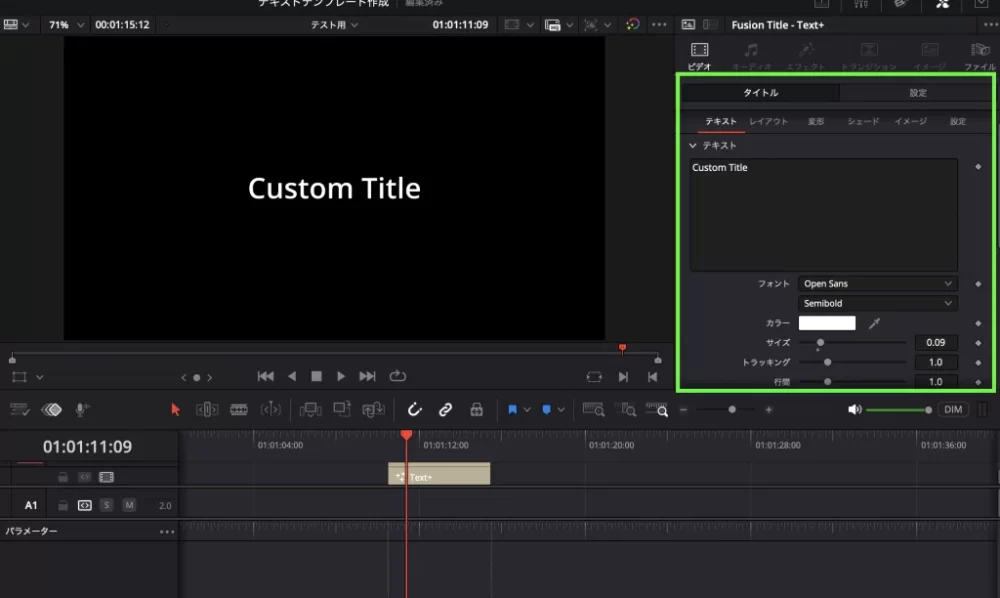Click the DIM audio button
This screenshot has height=598, width=1000.
click(x=953, y=409)
